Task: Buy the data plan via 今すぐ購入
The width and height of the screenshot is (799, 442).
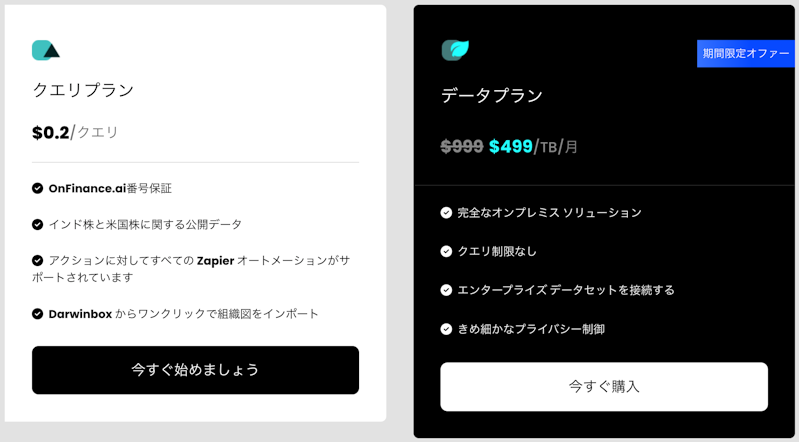Action: (x=604, y=386)
